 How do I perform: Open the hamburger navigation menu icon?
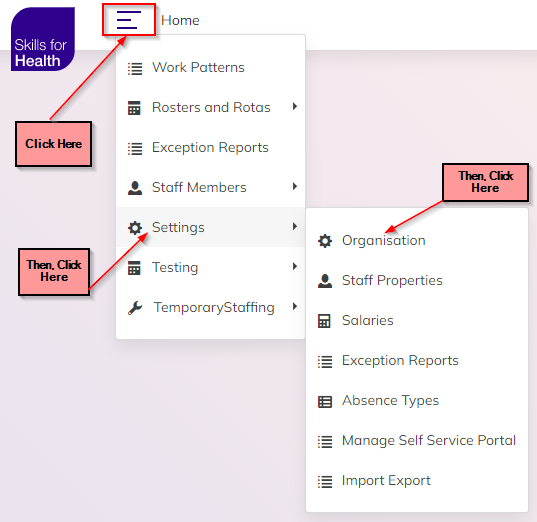[128, 20]
